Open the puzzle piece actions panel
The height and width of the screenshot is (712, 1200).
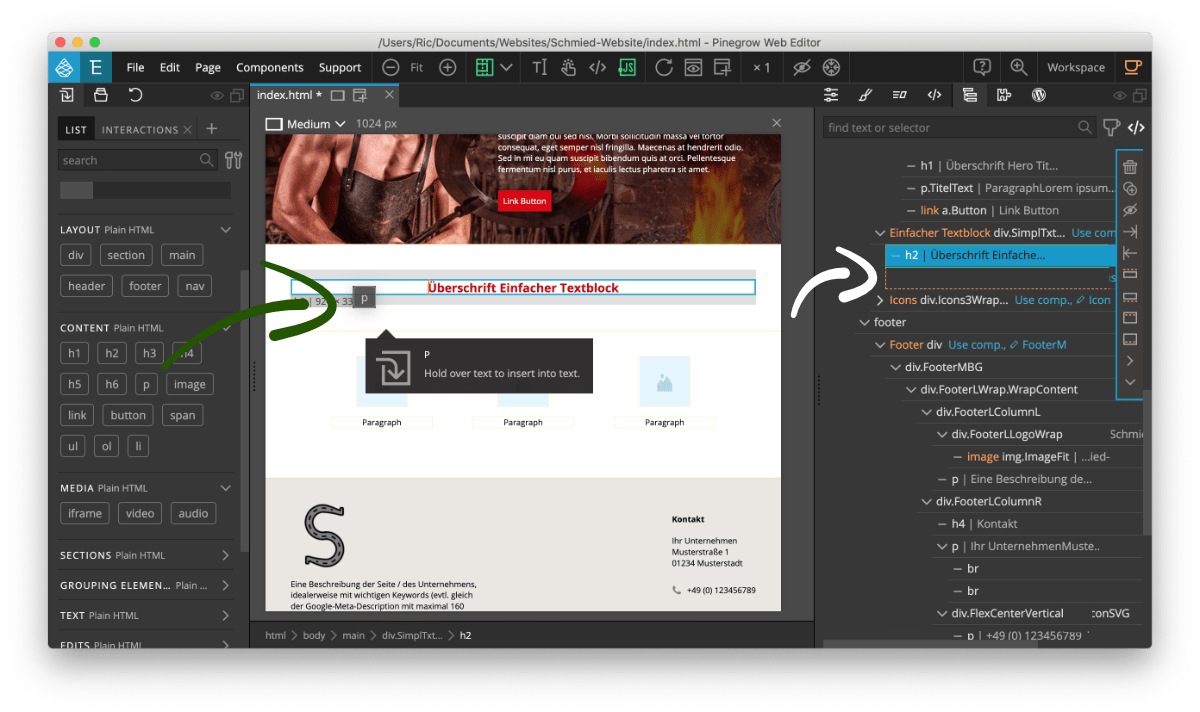pos(1004,96)
